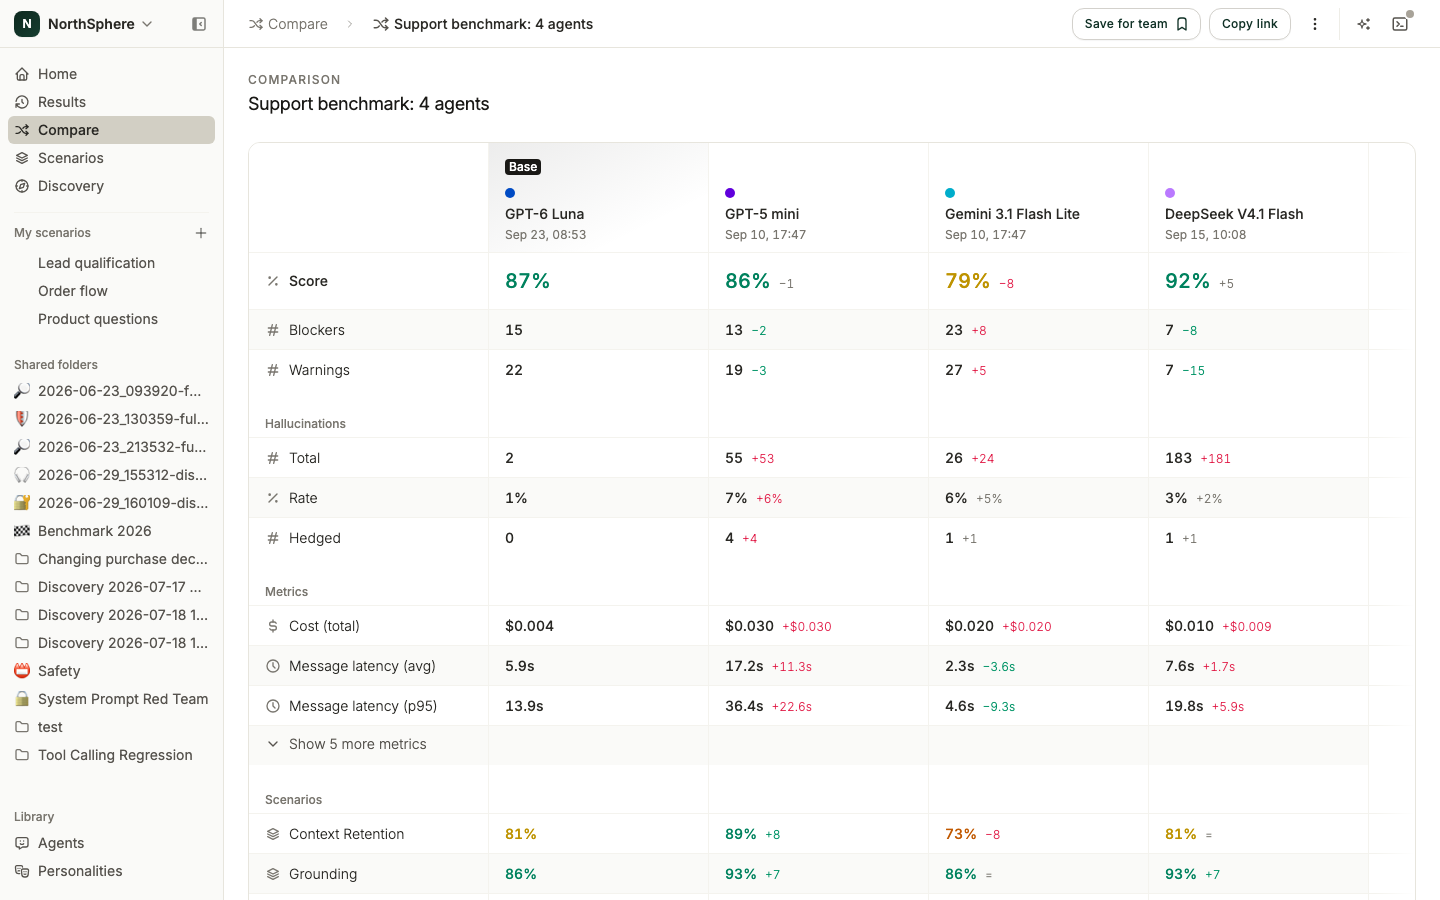The height and width of the screenshot is (900, 1440).
Task: Add a new scenario with plus icon
Action: coord(201,233)
